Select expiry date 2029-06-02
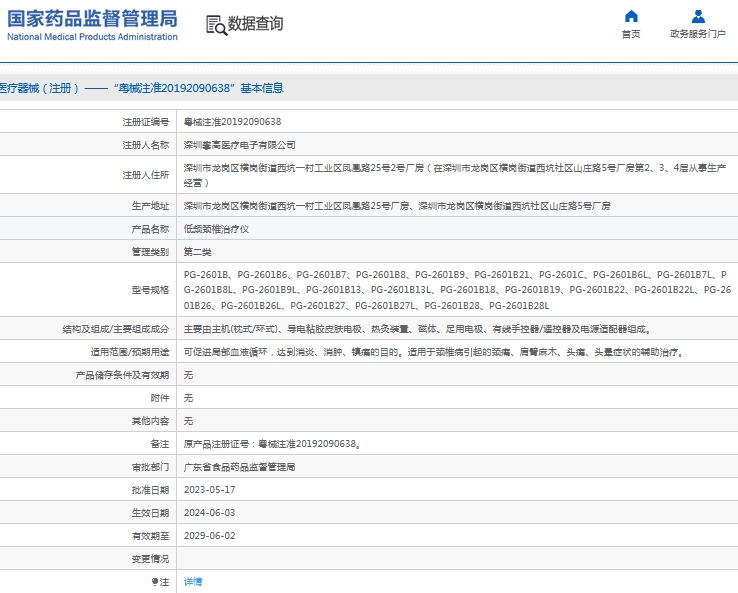The height and width of the screenshot is (593, 738). (209, 536)
